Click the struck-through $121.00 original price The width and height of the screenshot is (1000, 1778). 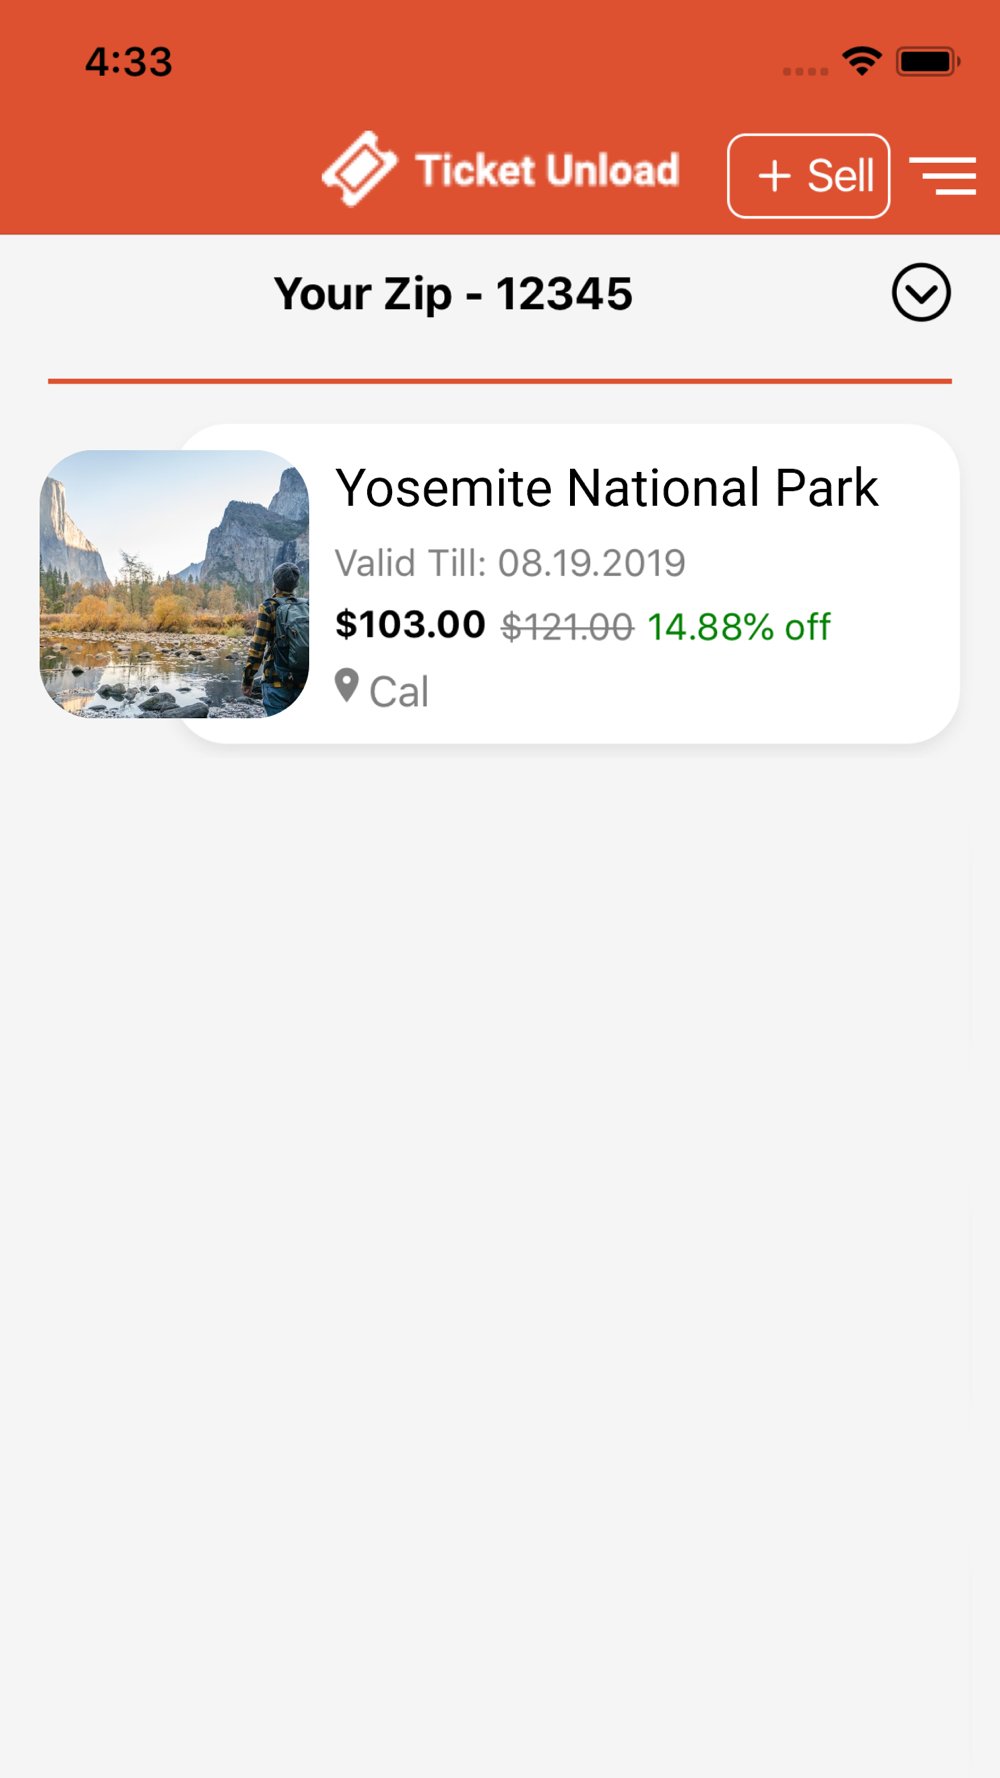click(x=567, y=627)
